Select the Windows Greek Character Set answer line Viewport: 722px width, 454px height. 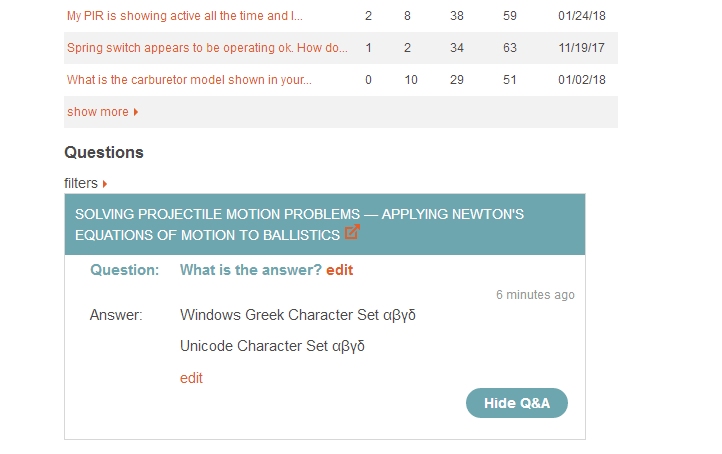click(298, 315)
